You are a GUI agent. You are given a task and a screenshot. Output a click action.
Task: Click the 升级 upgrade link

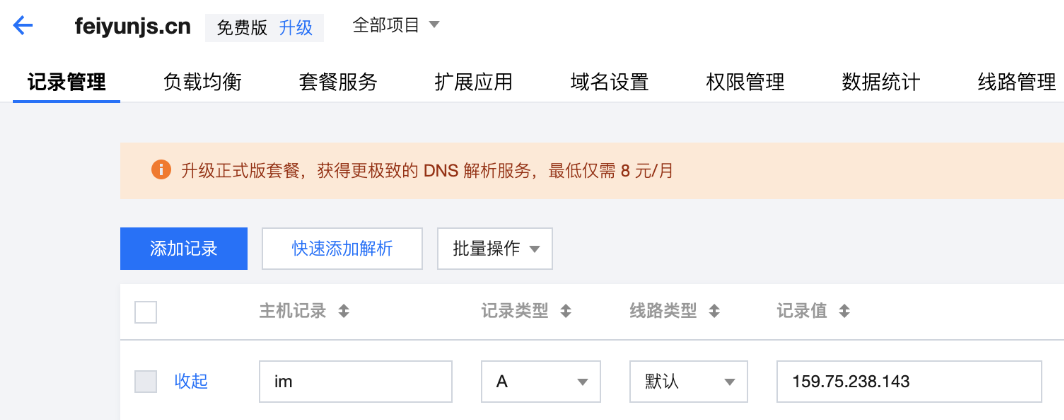click(x=296, y=28)
